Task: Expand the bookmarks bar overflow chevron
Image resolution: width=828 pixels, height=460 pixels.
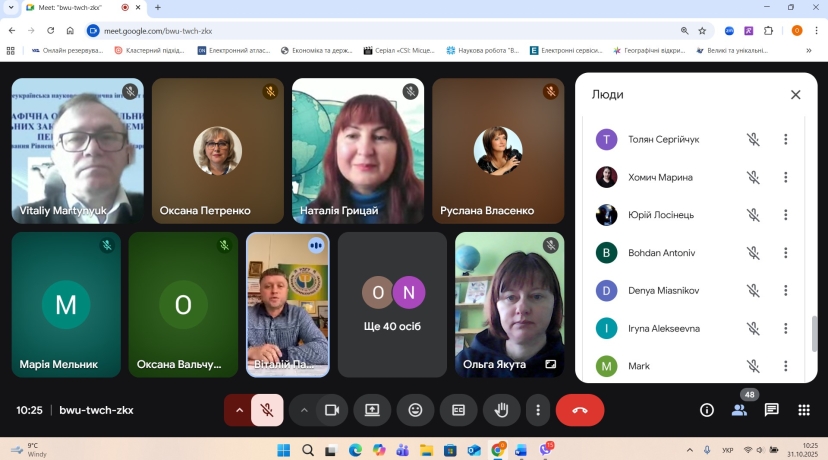Action: (808, 50)
